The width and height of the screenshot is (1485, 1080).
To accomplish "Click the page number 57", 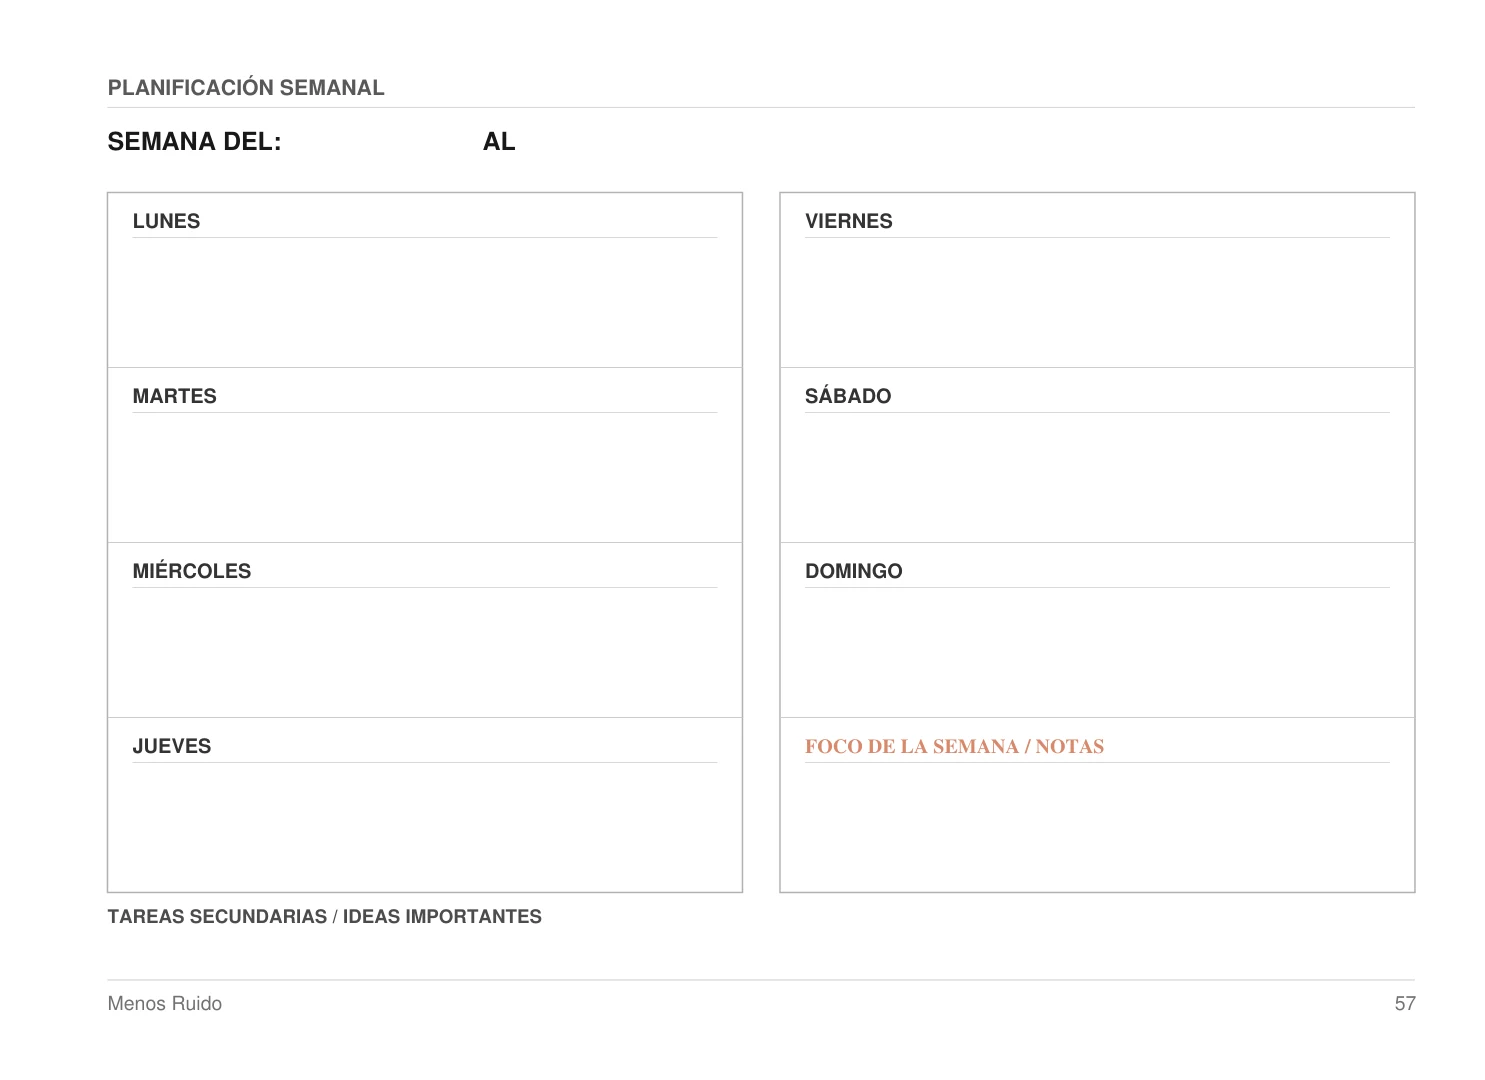I will (x=1405, y=1003).
